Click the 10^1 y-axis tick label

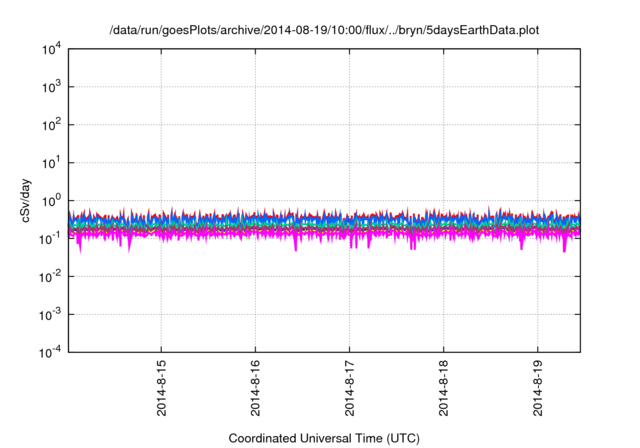pyautogui.click(x=52, y=163)
